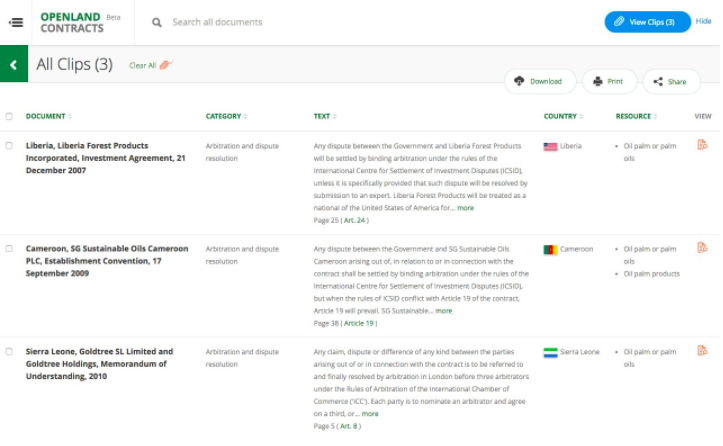Click the Share network icon

click(x=658, y=82)
